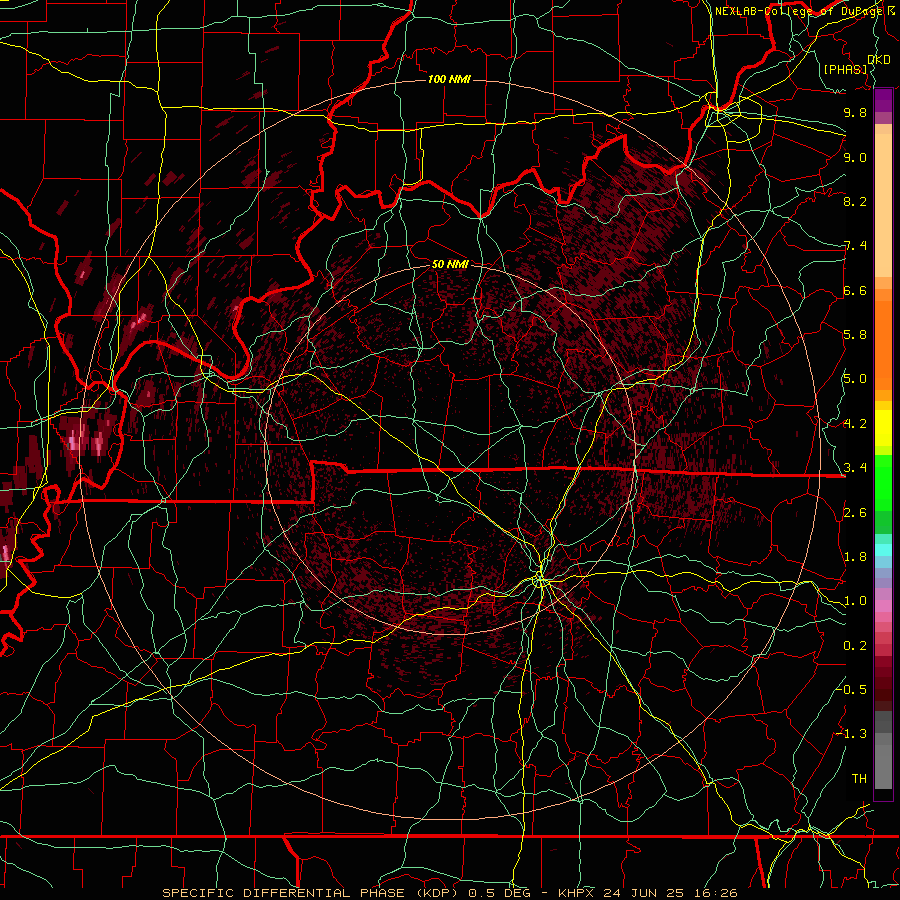Click the 8.2 value on the color scale

[855, 201]
